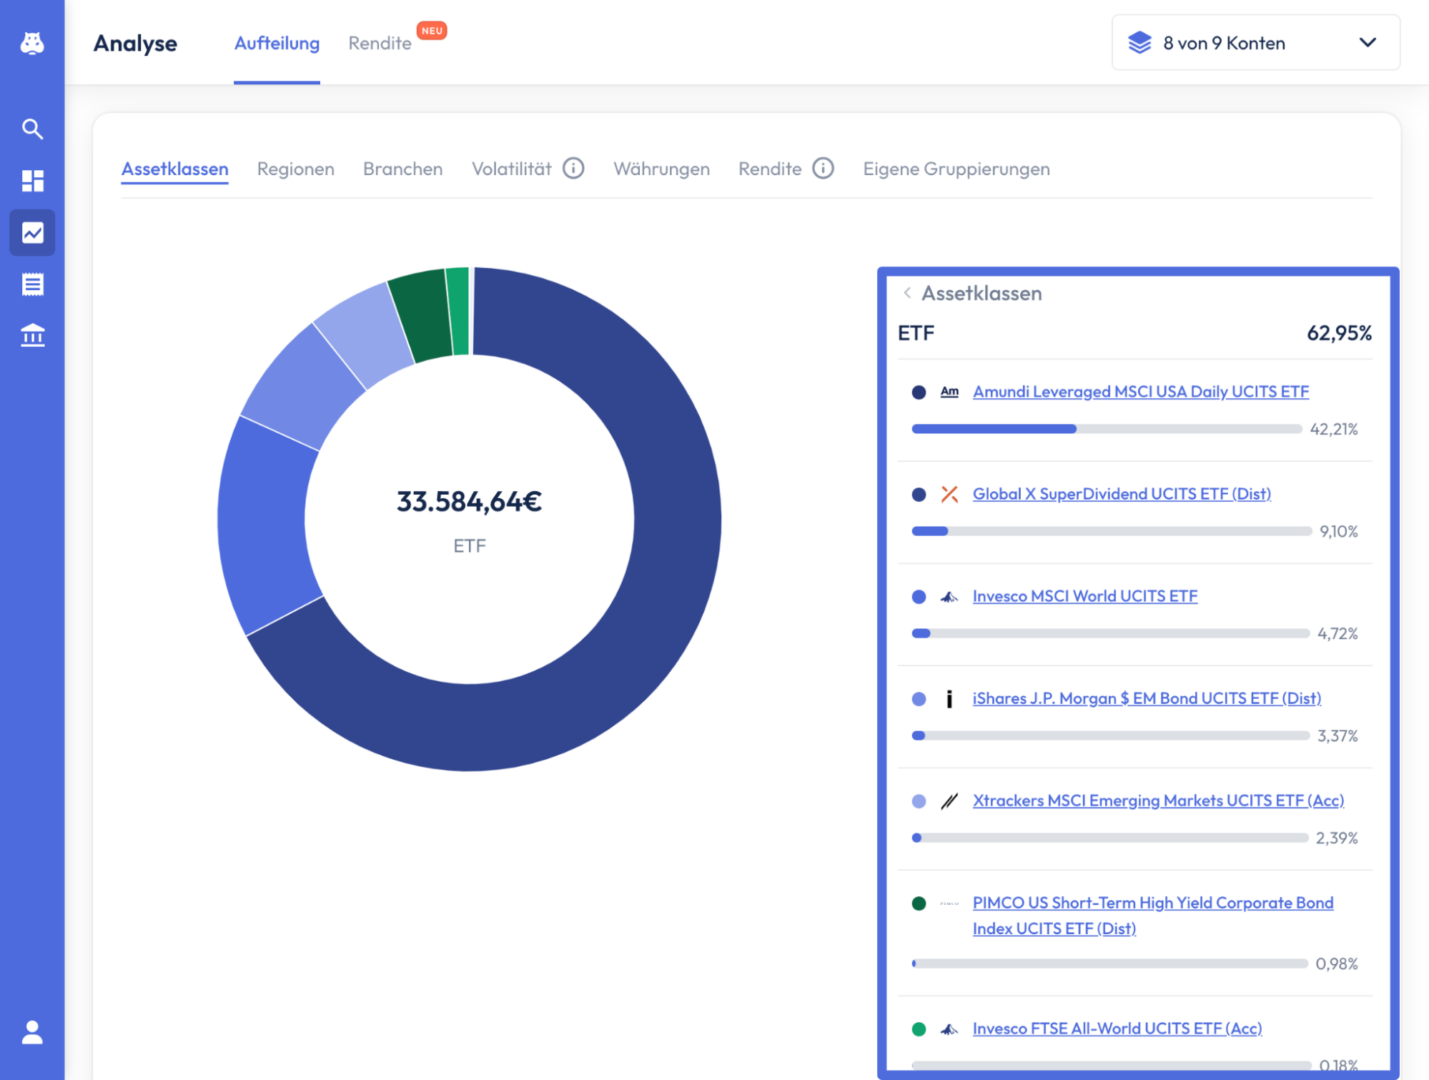Select the Währungen sub-tab
The width and height of the screenshot is (1429, 1080).
[662, 169]
